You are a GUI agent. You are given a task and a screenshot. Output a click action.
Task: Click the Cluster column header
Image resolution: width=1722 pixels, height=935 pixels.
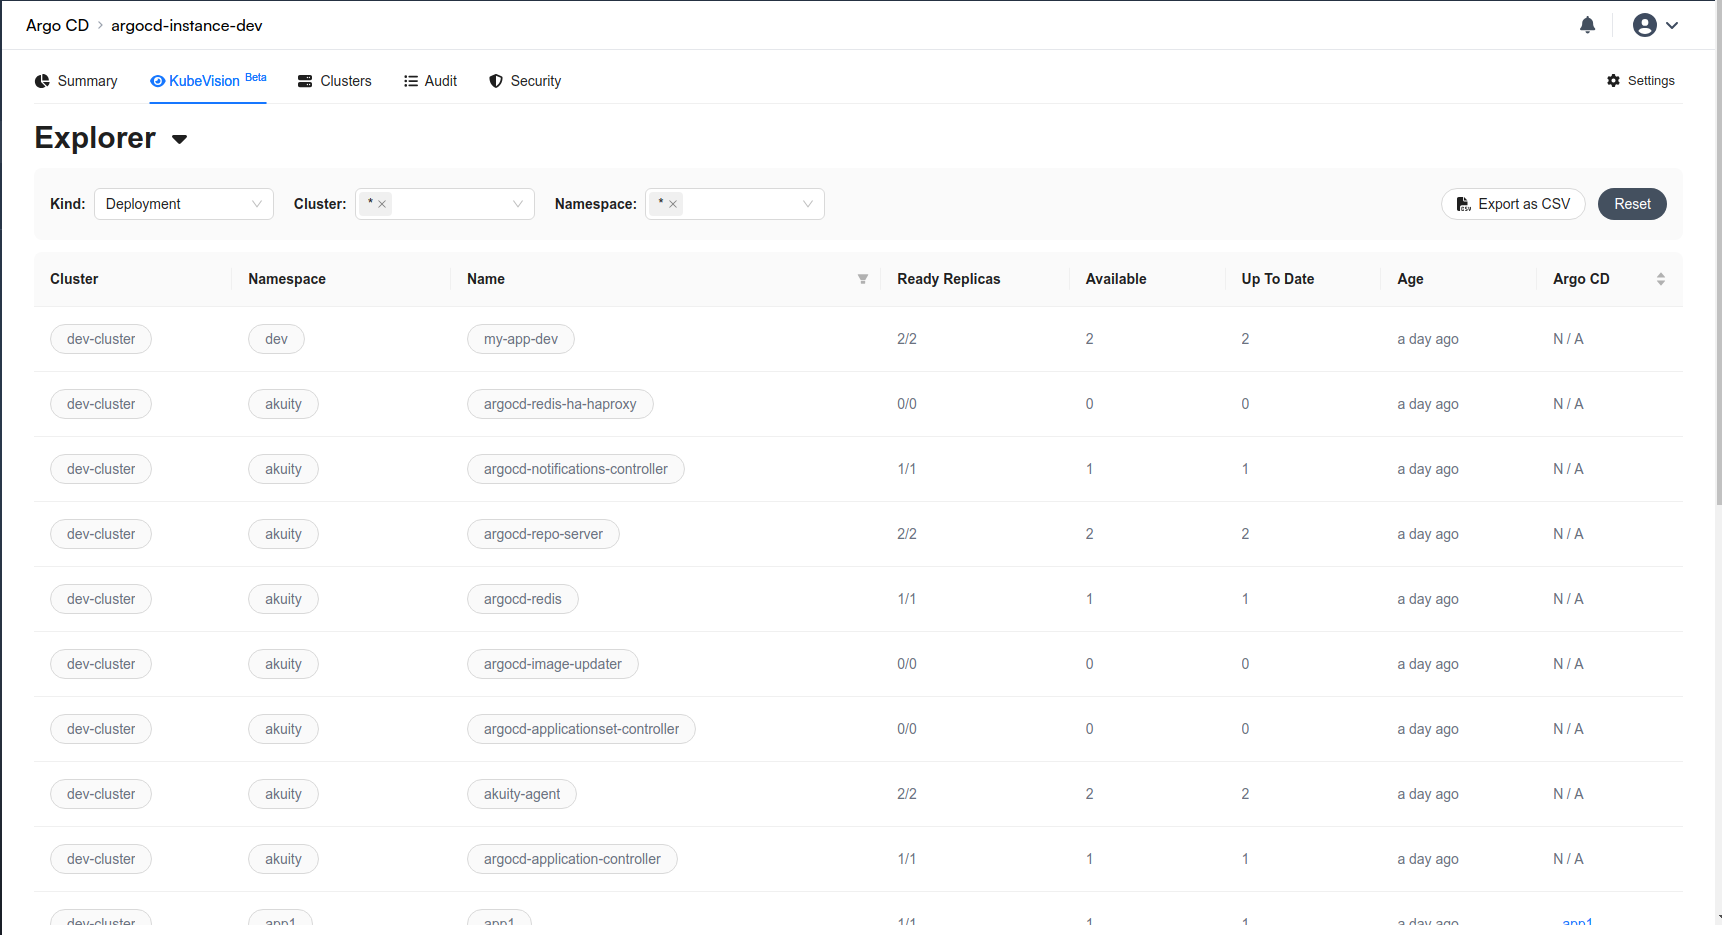coord(74,279)
